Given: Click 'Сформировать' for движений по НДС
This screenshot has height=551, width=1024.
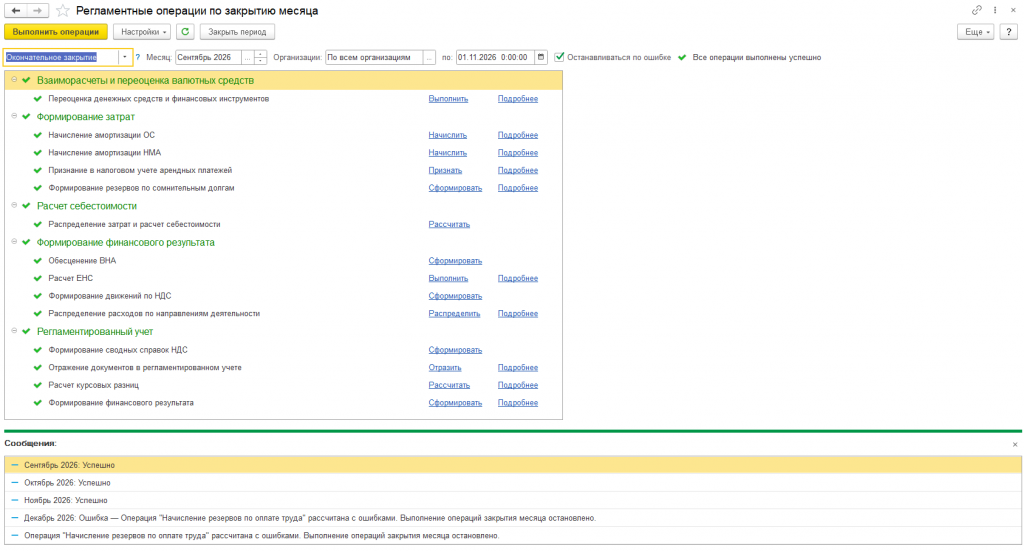Looking at the screenshot, I should coord(455,296).
